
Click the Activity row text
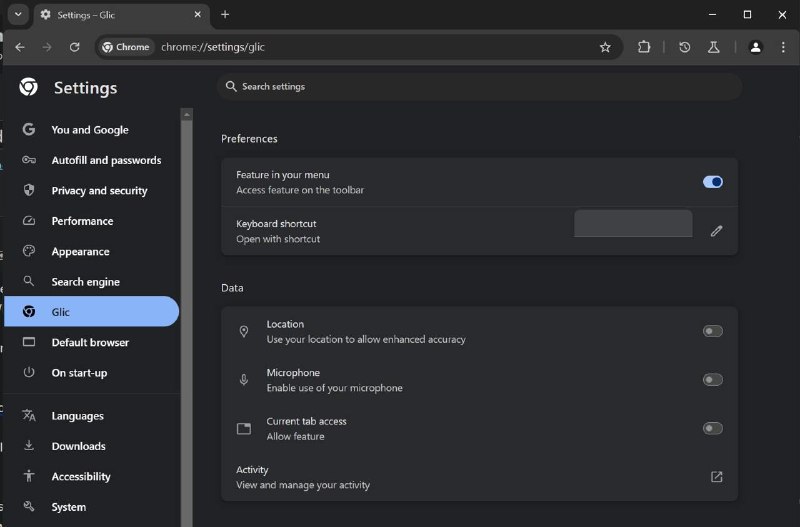[303, 477]
